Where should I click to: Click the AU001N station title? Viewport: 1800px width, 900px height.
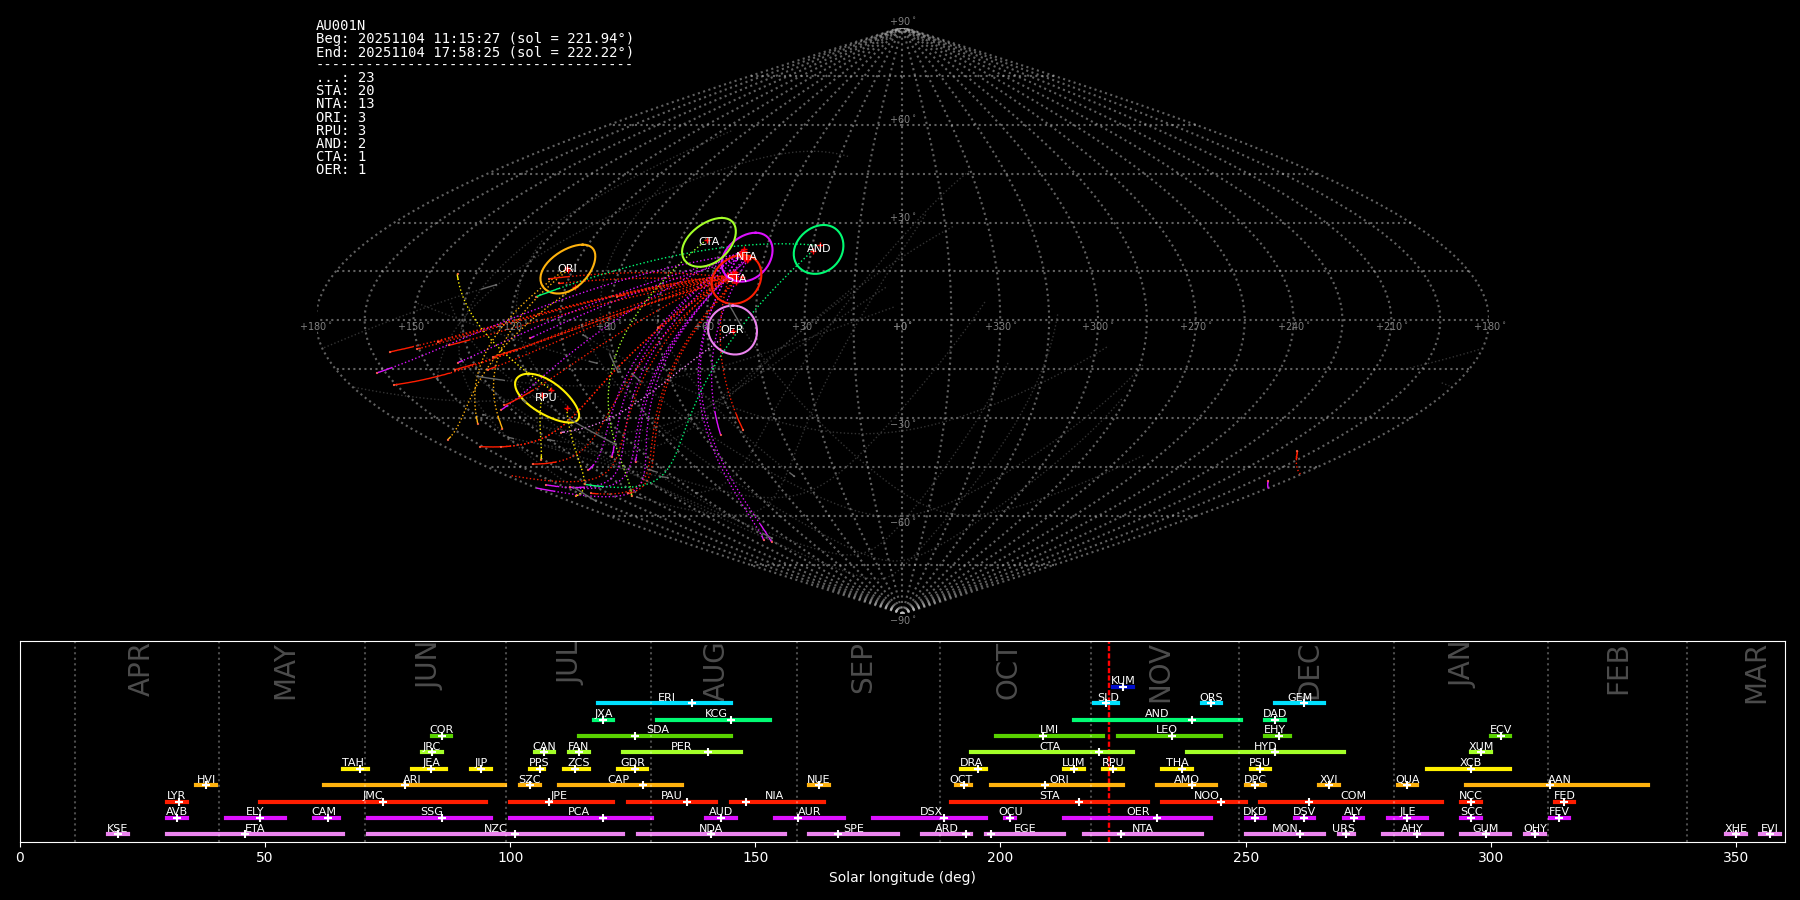click(x=340, y=26)
